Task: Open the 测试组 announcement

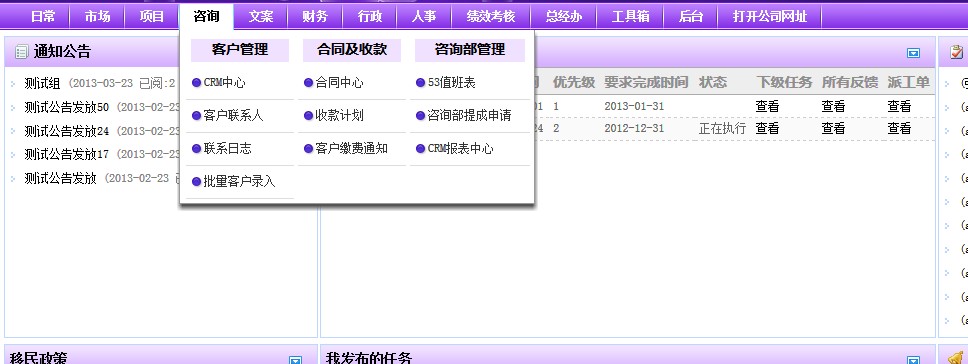Action: (43, 83)
